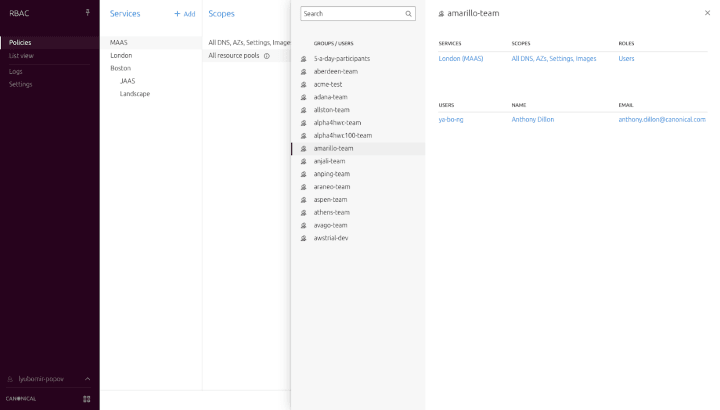Click the Services panel heading
Viewport: 720px width, 410px height.
(x=125, y=14)
